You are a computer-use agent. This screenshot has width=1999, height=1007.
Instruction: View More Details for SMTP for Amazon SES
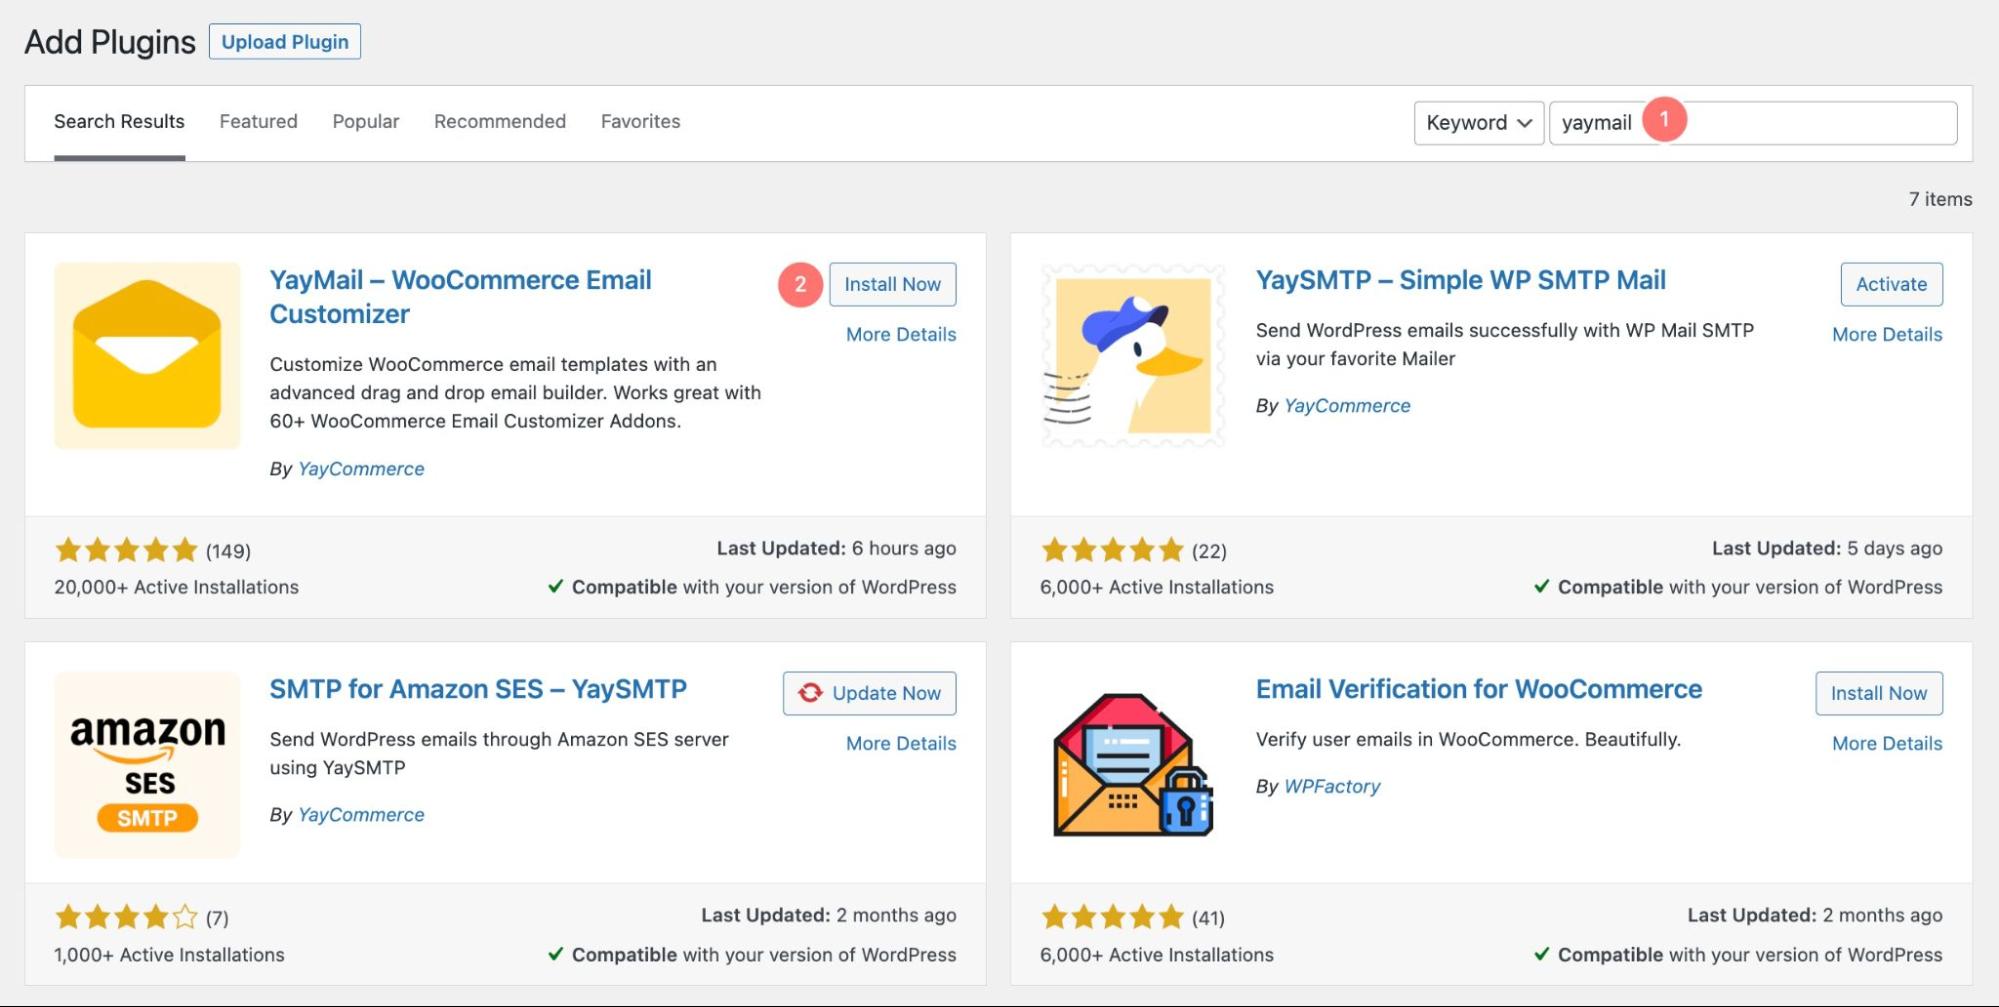(901, 744)
